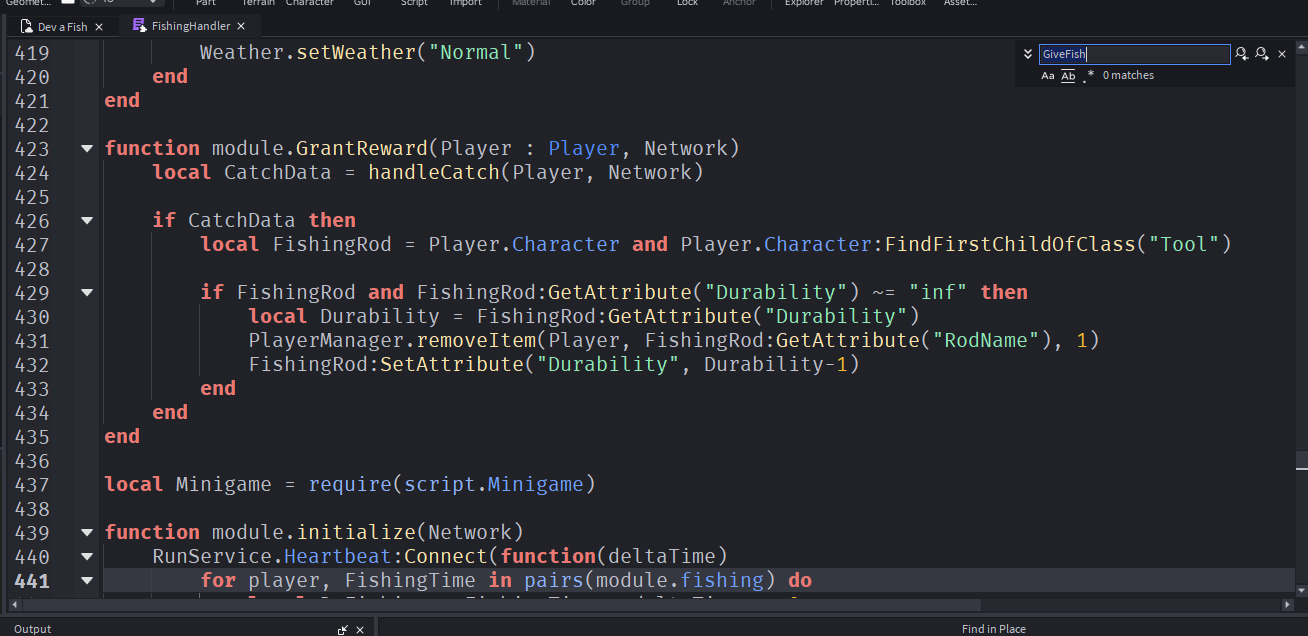Close the find widget
Viewport: 1308px width, 636px height.
(x=1282, y=54)
